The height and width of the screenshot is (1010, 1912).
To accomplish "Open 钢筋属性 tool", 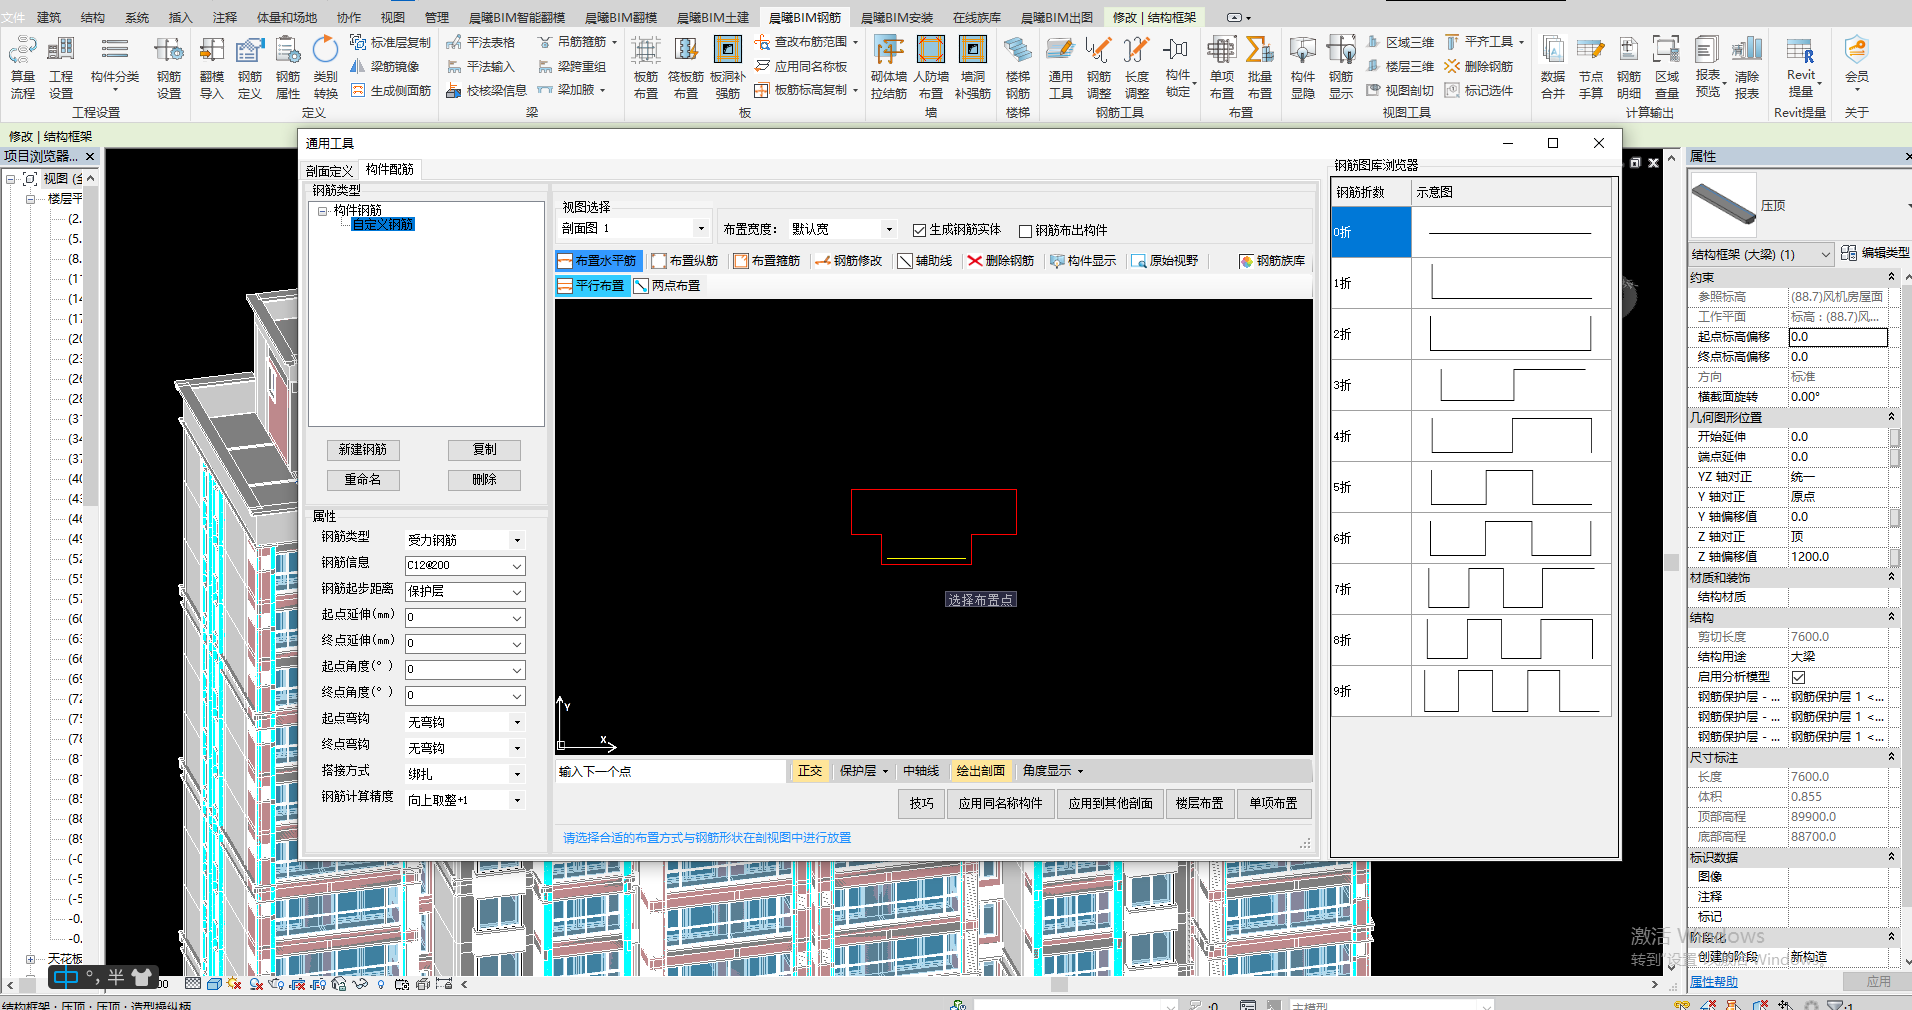I will point(288,67).
